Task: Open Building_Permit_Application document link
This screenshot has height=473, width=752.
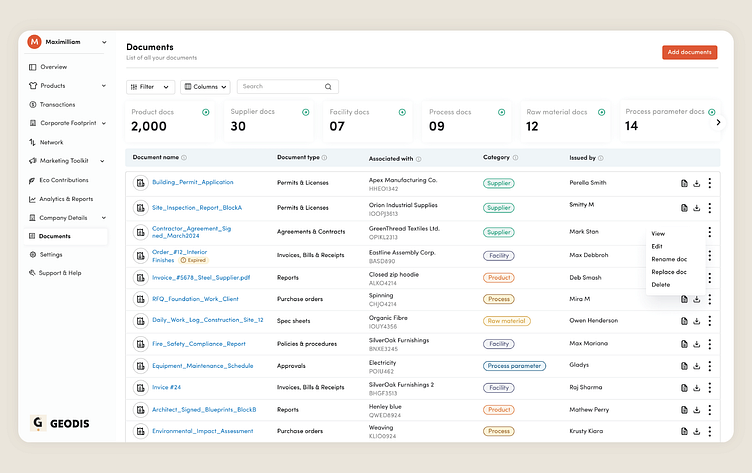Action: point(193,182)
